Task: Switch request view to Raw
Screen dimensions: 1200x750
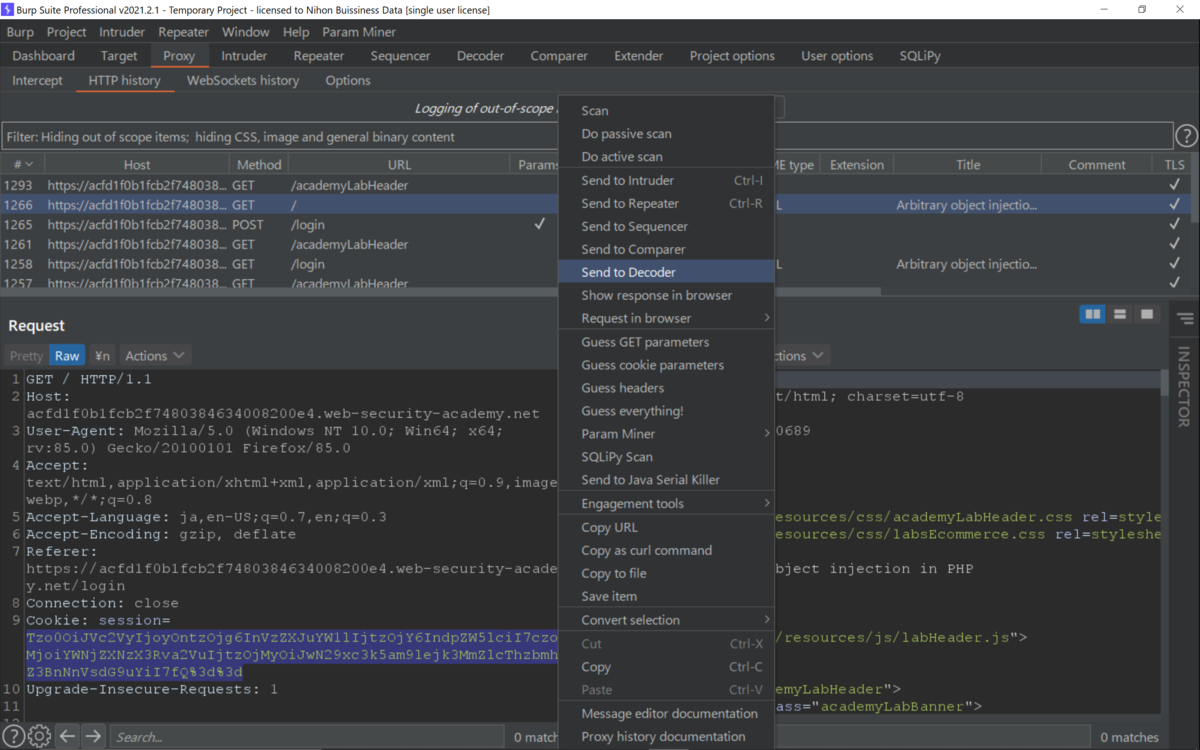Action: pos(67,355)
